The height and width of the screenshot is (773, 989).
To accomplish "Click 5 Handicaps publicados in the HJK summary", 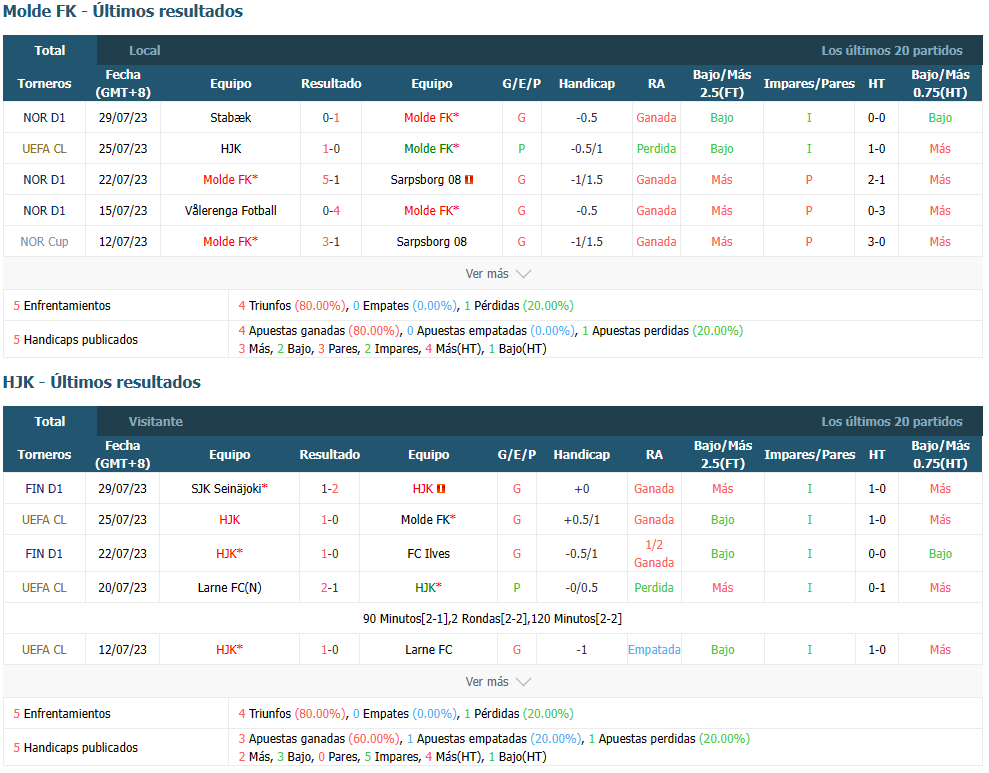I will click(x=76, y=747).
